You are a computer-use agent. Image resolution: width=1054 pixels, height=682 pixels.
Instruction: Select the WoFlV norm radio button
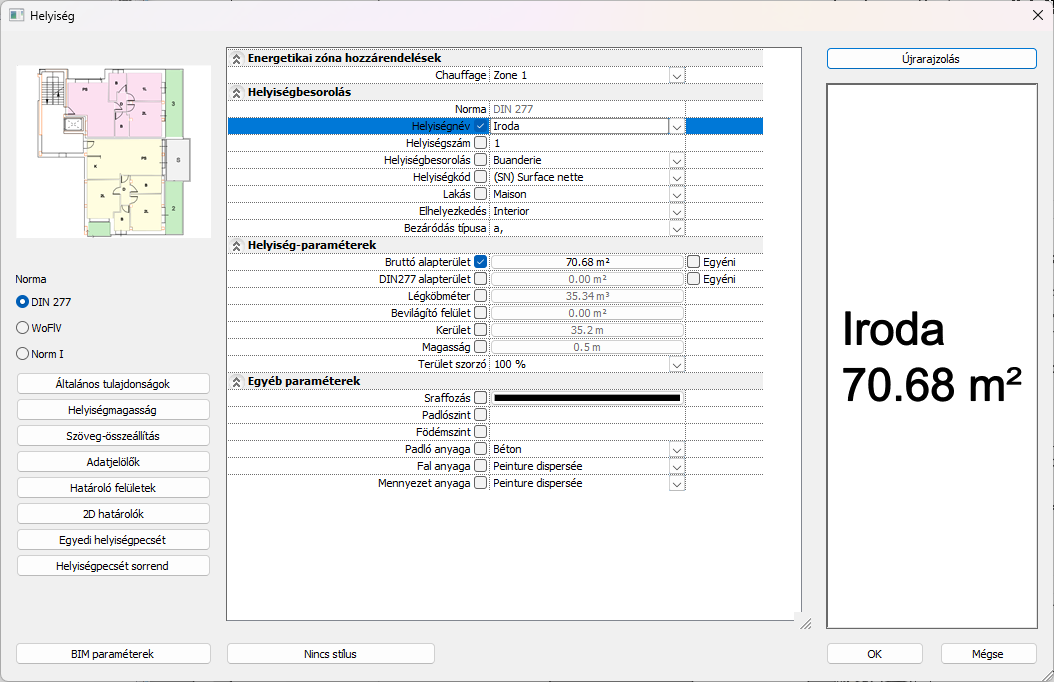pyautogui.click(x=23, y=327)
